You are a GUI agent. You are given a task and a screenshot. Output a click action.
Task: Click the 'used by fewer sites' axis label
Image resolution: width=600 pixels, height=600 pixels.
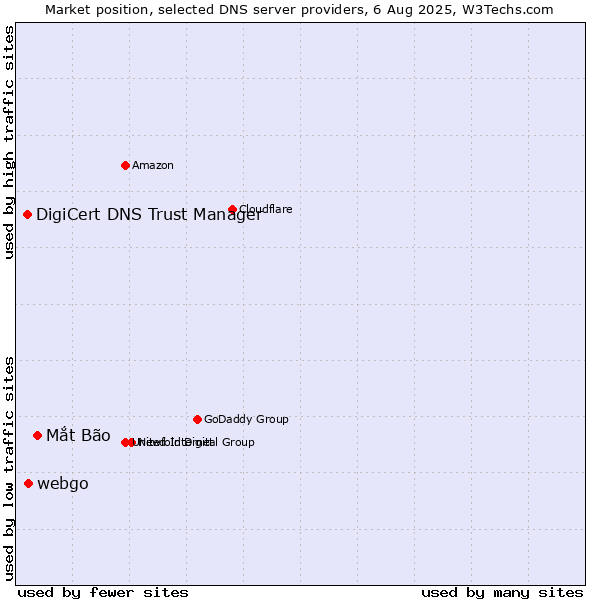tap(103, 593)
